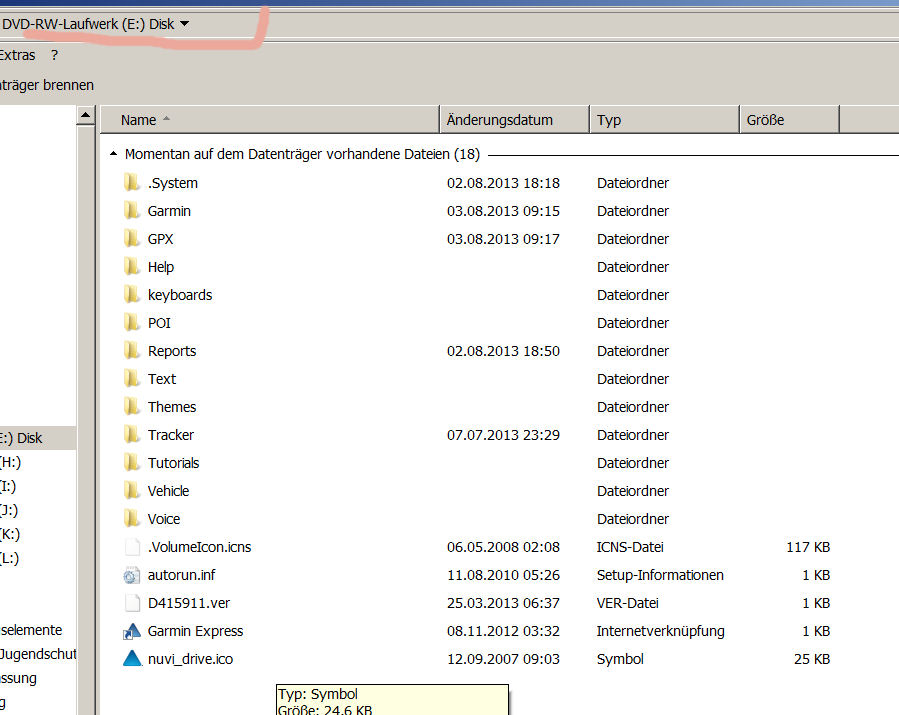Viewport: 899px width, 715px height.
Task: Select the Tracker folder name
Action: click(x=171, y=435)
